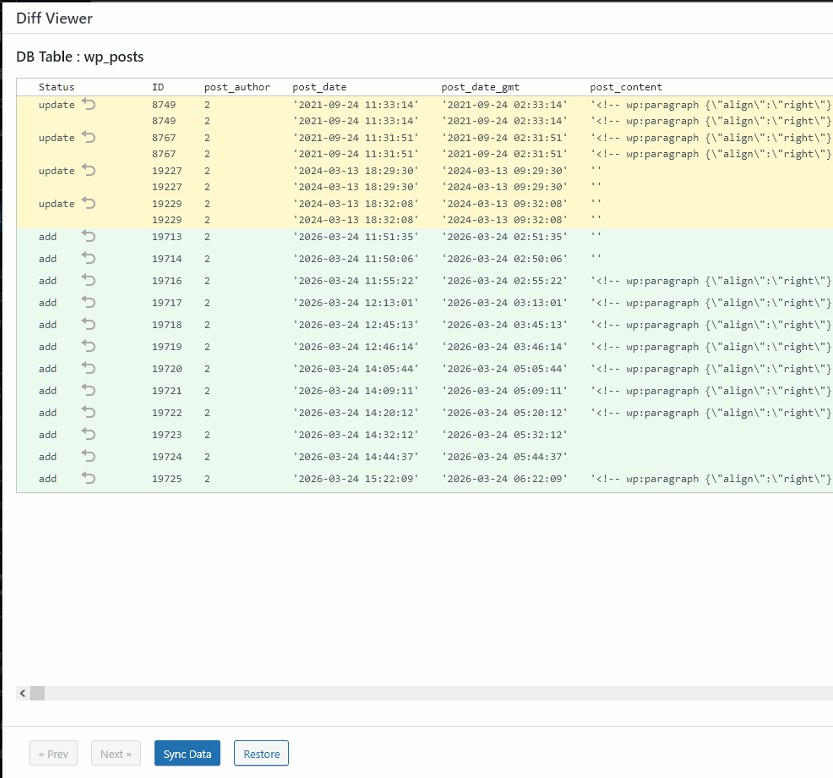
Task: Click the post_content column header
Action: pos(626,87)
